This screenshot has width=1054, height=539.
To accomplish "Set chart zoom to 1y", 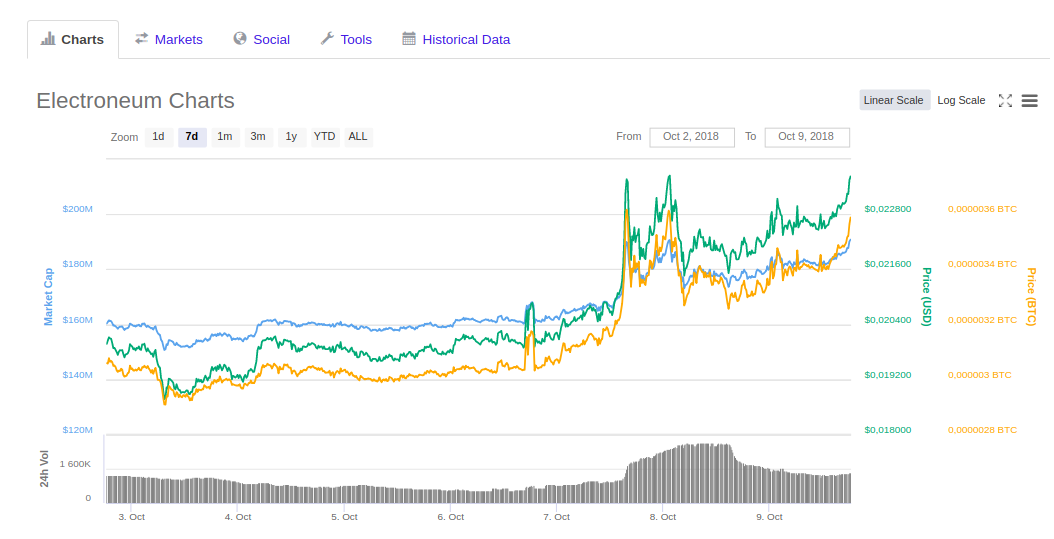I will click(x=291, y=137).
